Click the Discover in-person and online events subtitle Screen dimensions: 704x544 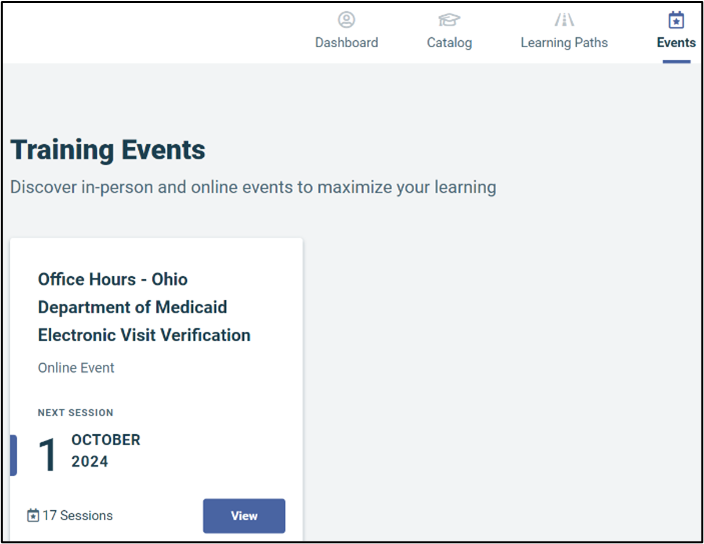tap(253, 187)
